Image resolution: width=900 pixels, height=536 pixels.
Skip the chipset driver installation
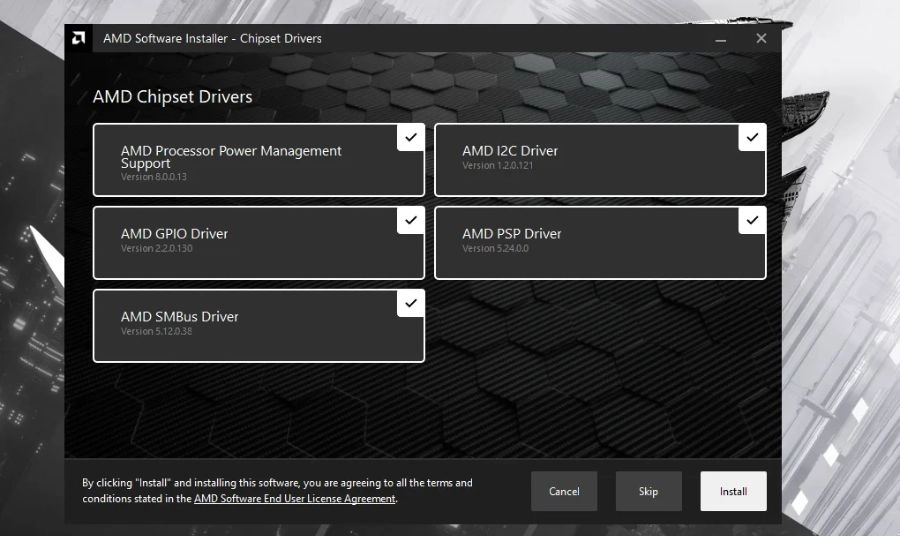(649, 491)
